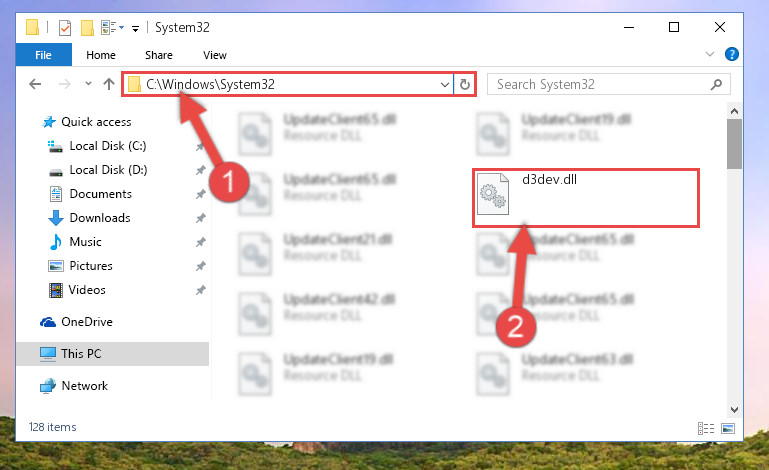
Task: Open the View ribbon tab
Action: (x=215, y=55)
